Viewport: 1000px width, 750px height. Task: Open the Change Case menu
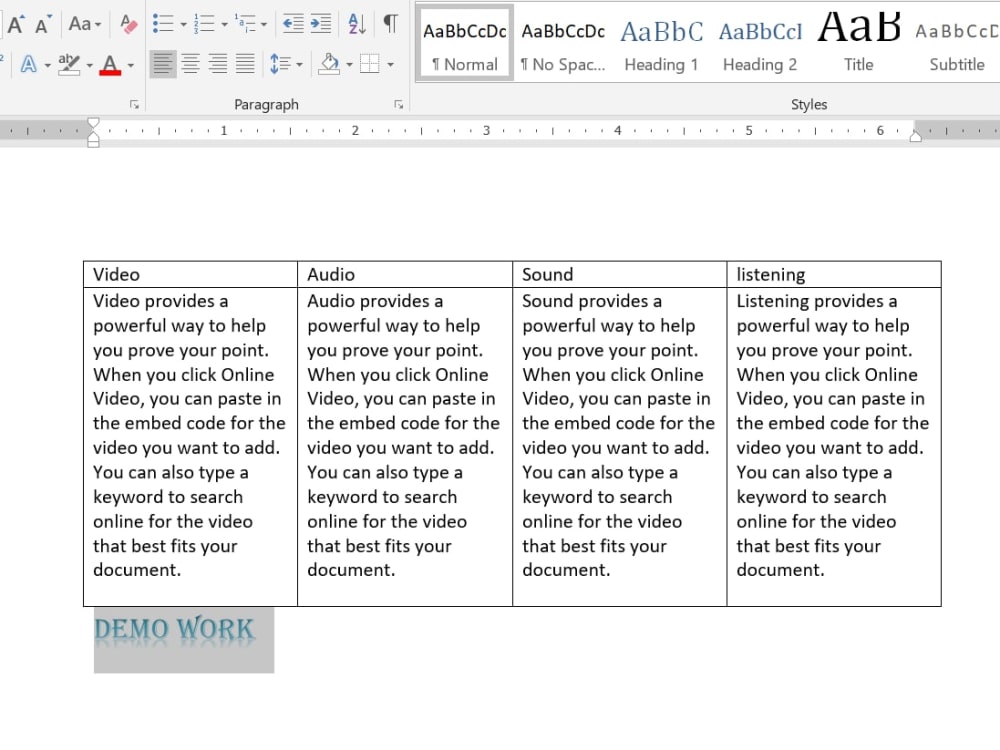85,24
